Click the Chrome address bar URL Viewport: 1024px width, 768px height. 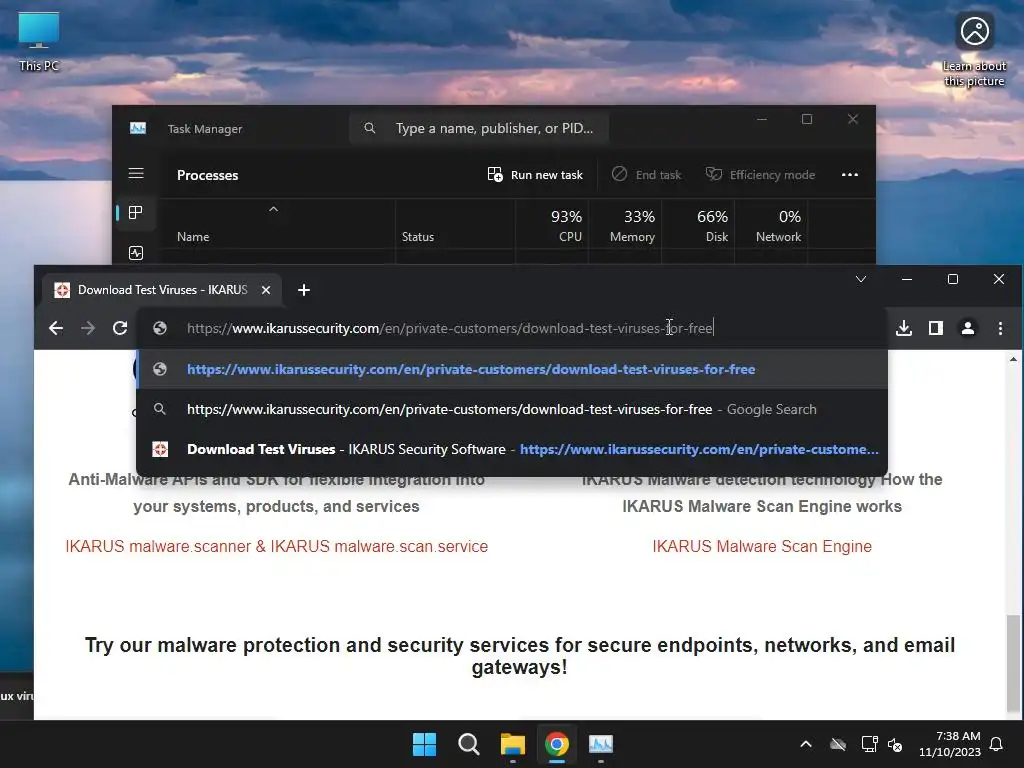[x=449, y=328]
